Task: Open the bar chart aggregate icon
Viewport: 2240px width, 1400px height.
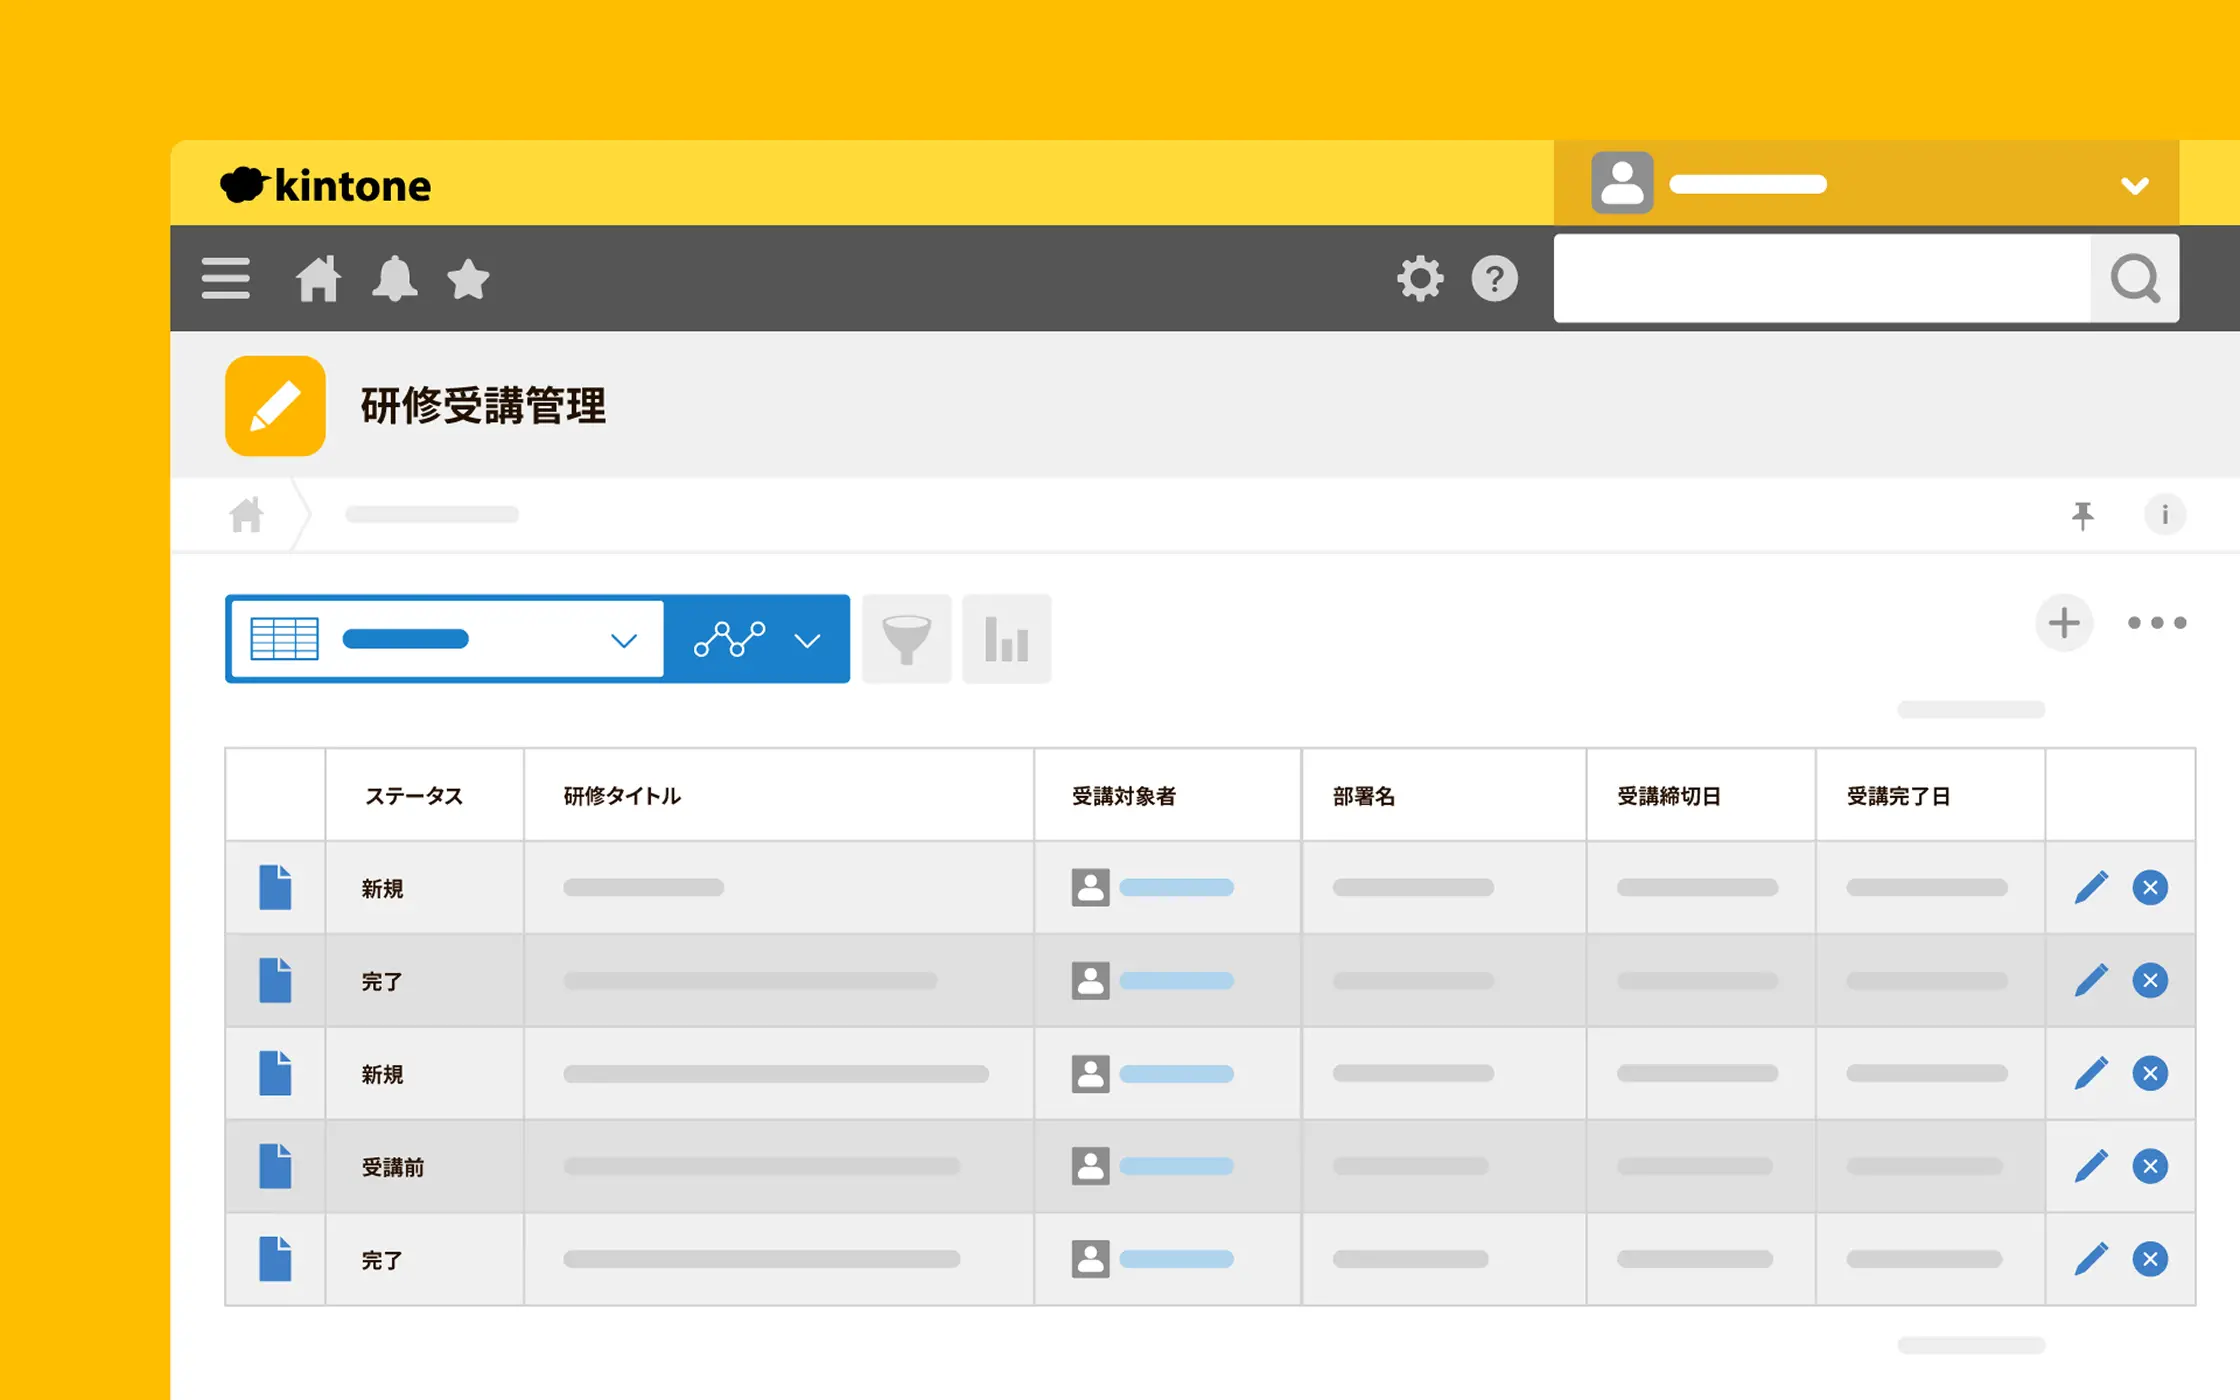Action: coord(1006,639)
